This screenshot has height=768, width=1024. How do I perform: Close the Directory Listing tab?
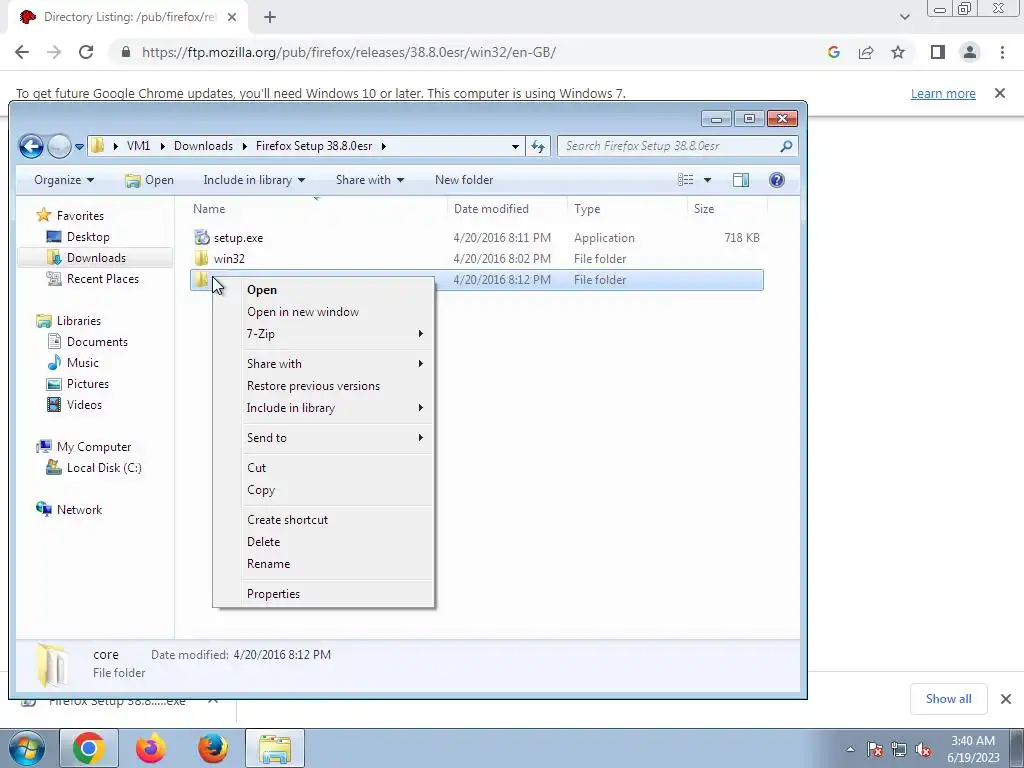pos(232,17)
